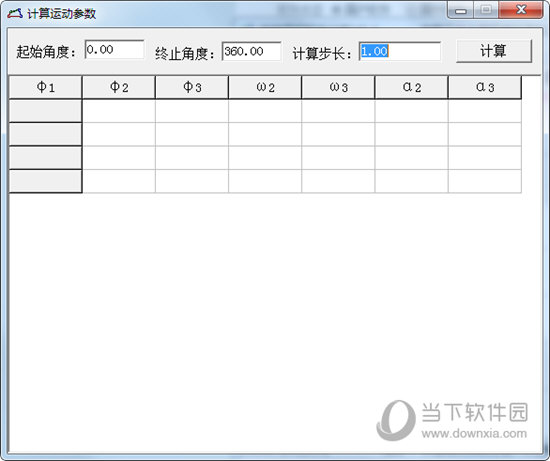
Task: Click the last row header under Φ1
Action: [46, 181]
